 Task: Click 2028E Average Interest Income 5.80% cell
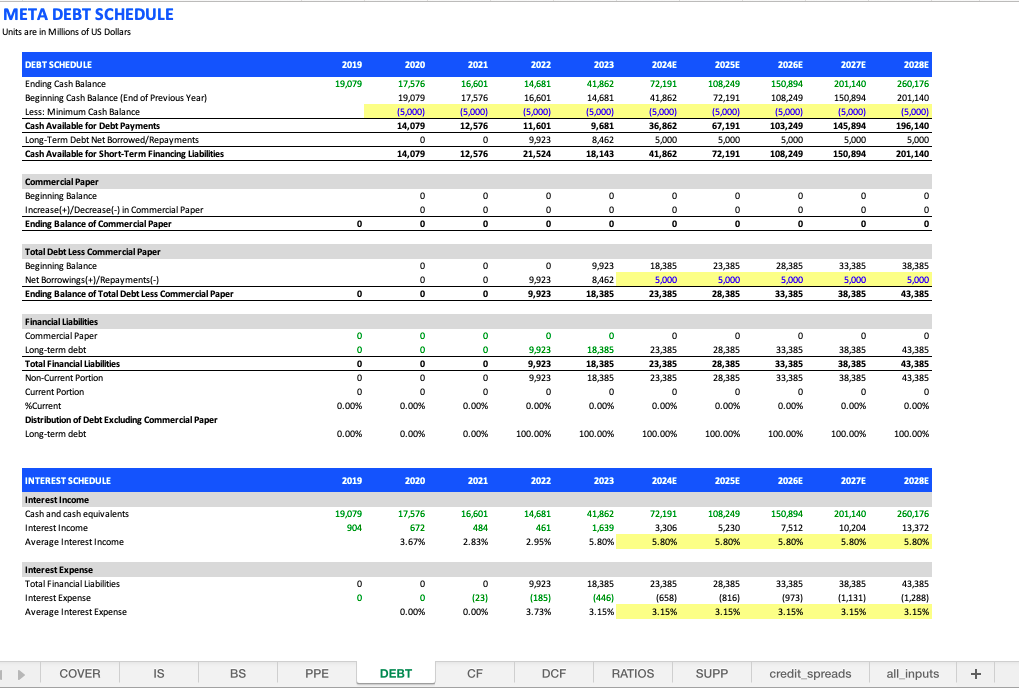(899, 542)
